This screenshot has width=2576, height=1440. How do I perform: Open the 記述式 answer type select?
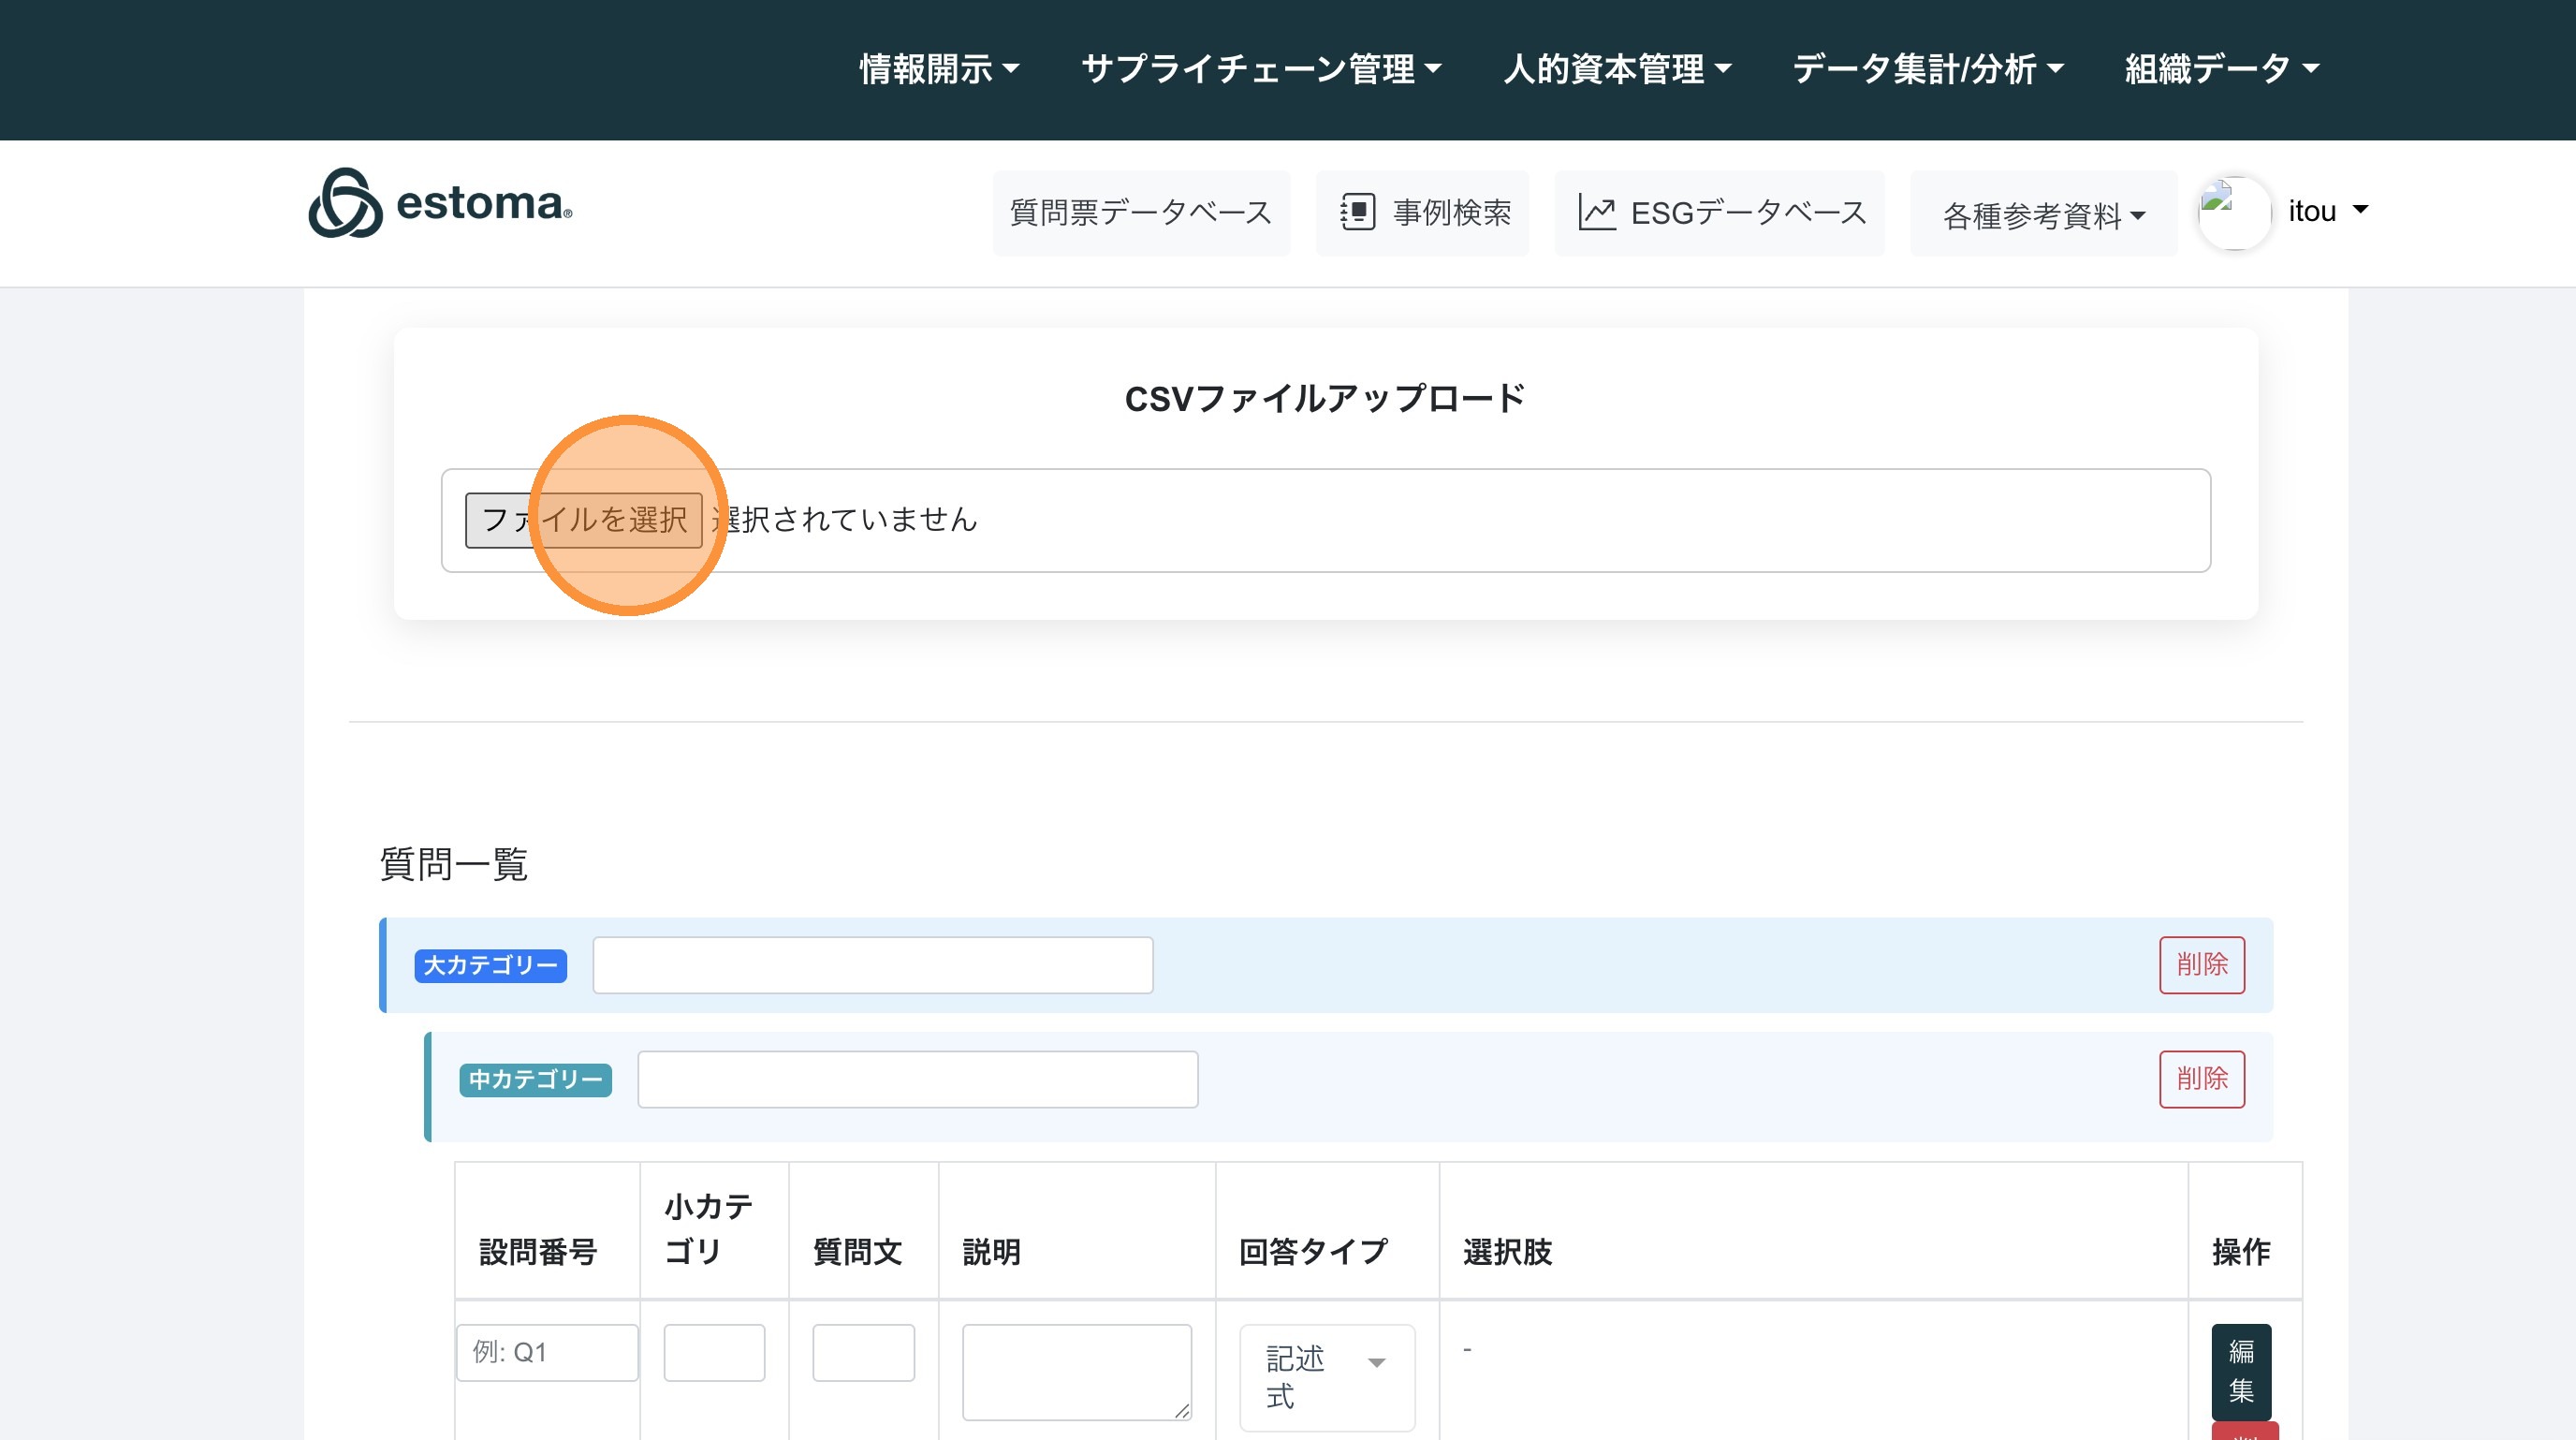point(1326,1376)
